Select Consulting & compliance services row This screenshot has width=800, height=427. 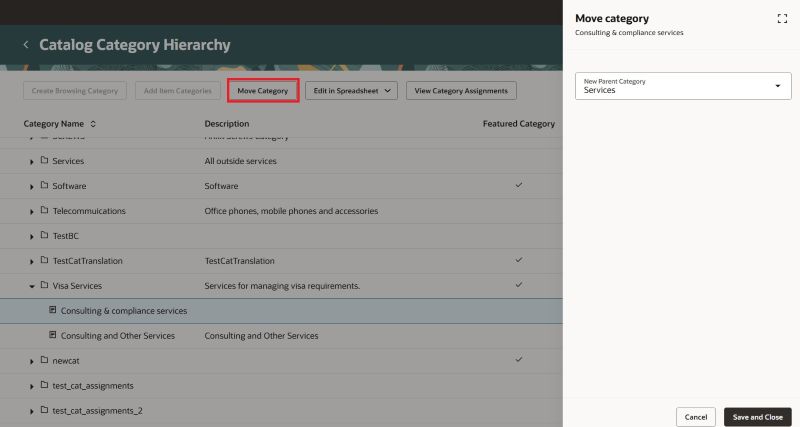281,311
